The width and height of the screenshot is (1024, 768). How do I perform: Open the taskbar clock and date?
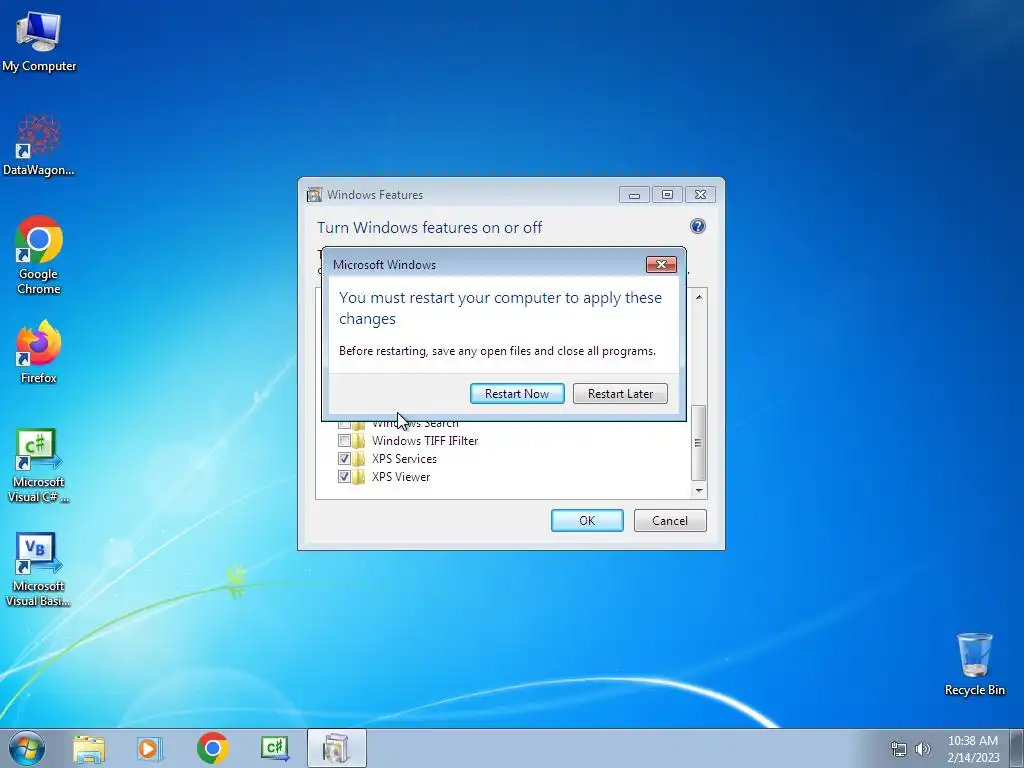(972, 748)
